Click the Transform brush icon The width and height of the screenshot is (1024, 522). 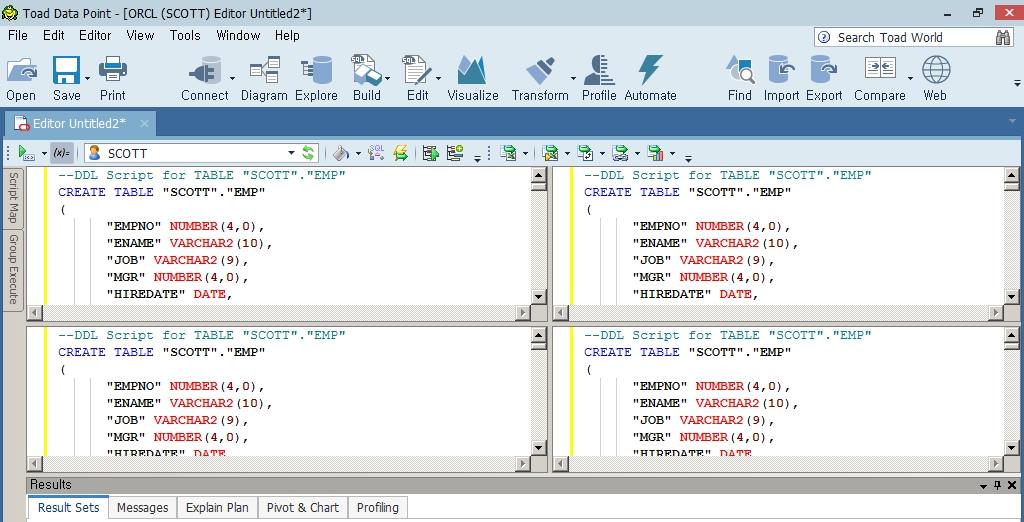(x=539, y=78)
